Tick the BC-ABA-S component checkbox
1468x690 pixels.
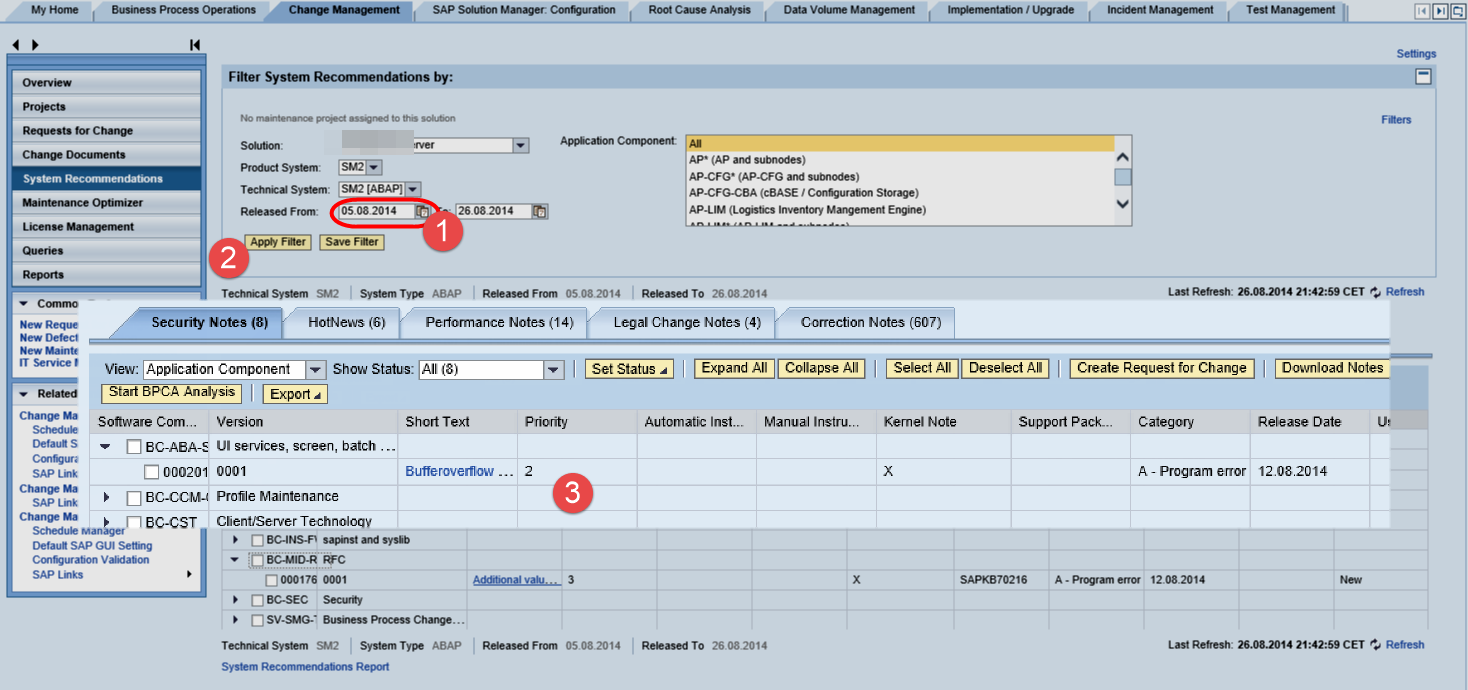coord(134,447)
